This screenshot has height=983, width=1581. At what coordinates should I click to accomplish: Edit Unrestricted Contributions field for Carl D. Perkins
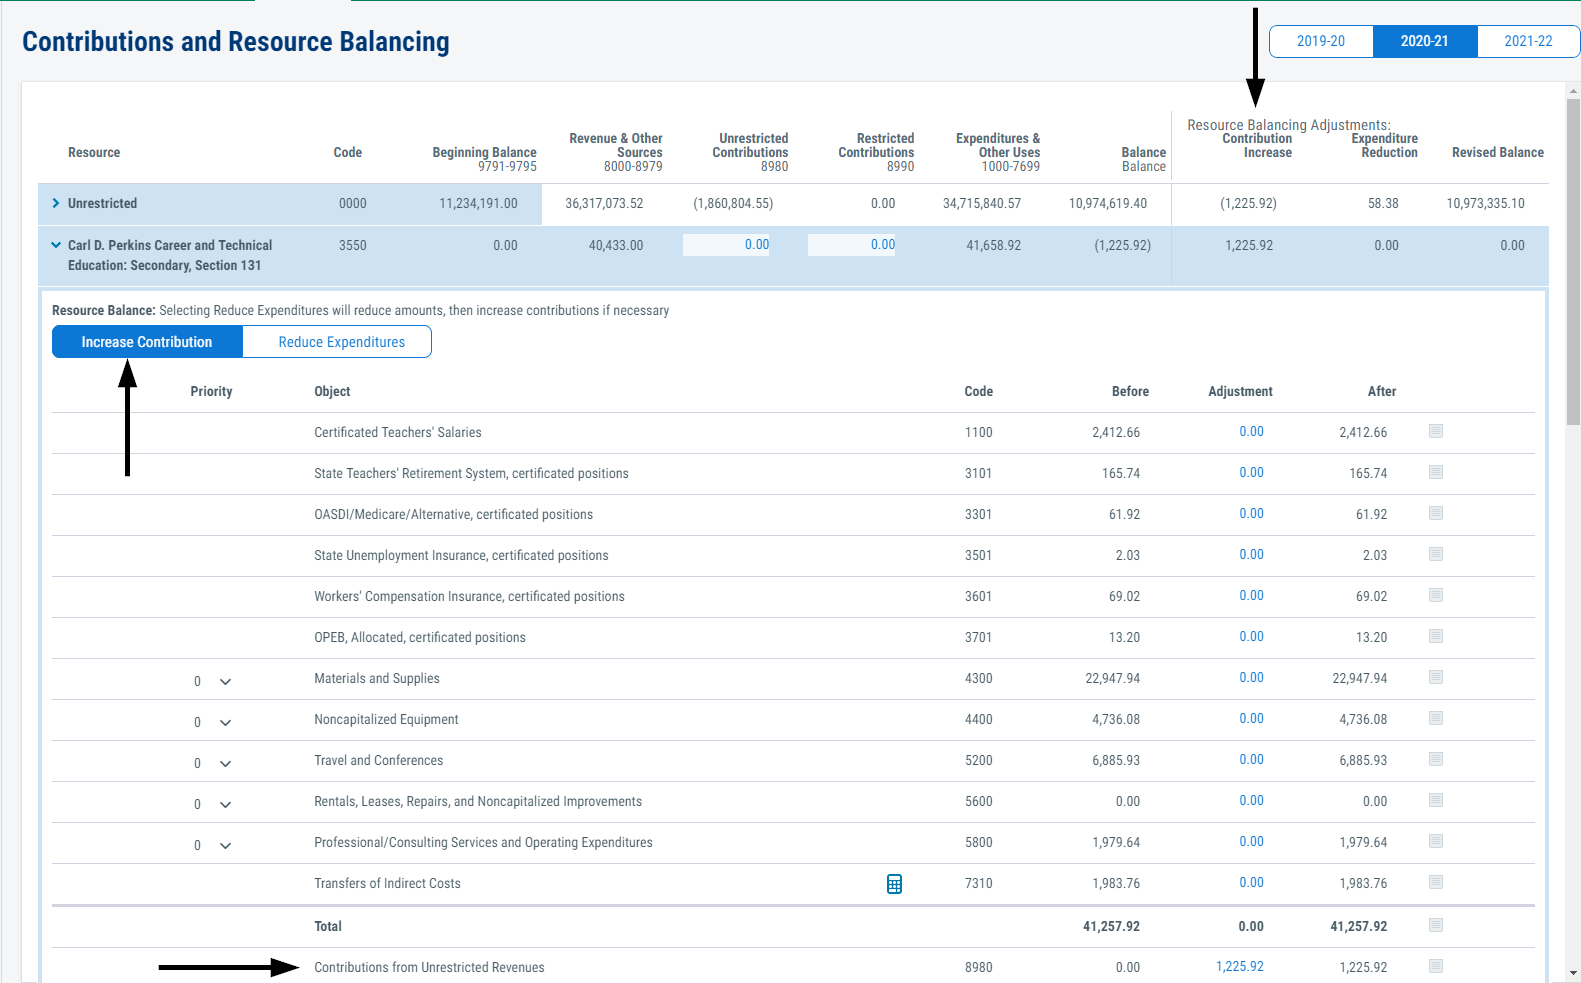click(x=727, y=245)
